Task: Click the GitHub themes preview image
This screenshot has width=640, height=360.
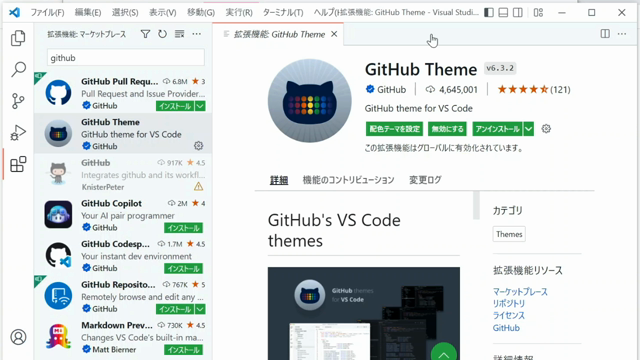Action: (x=364, y=313)
